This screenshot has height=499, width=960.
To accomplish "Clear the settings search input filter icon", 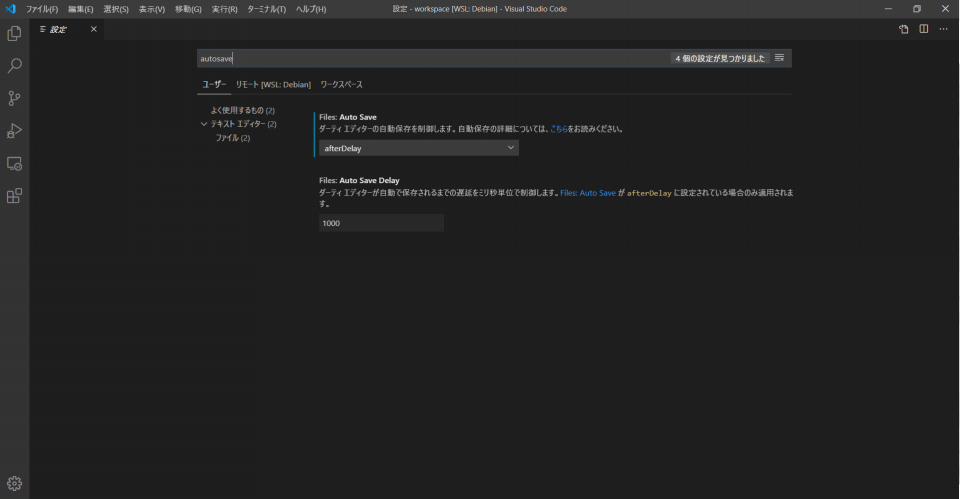I will (x=779, y=58).
